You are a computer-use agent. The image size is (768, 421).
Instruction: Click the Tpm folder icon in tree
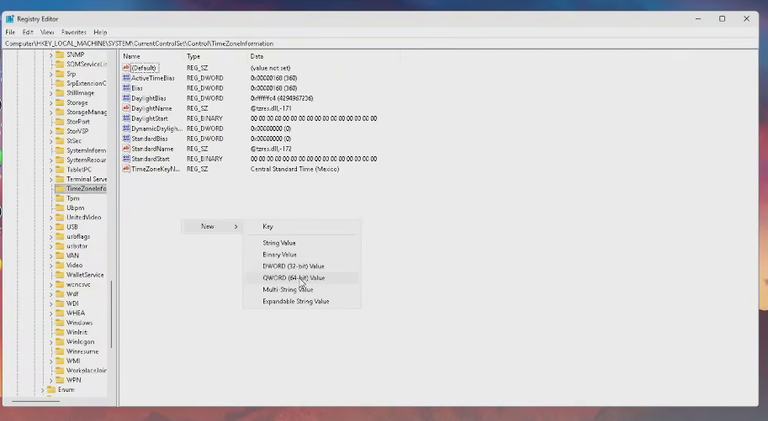60,198
